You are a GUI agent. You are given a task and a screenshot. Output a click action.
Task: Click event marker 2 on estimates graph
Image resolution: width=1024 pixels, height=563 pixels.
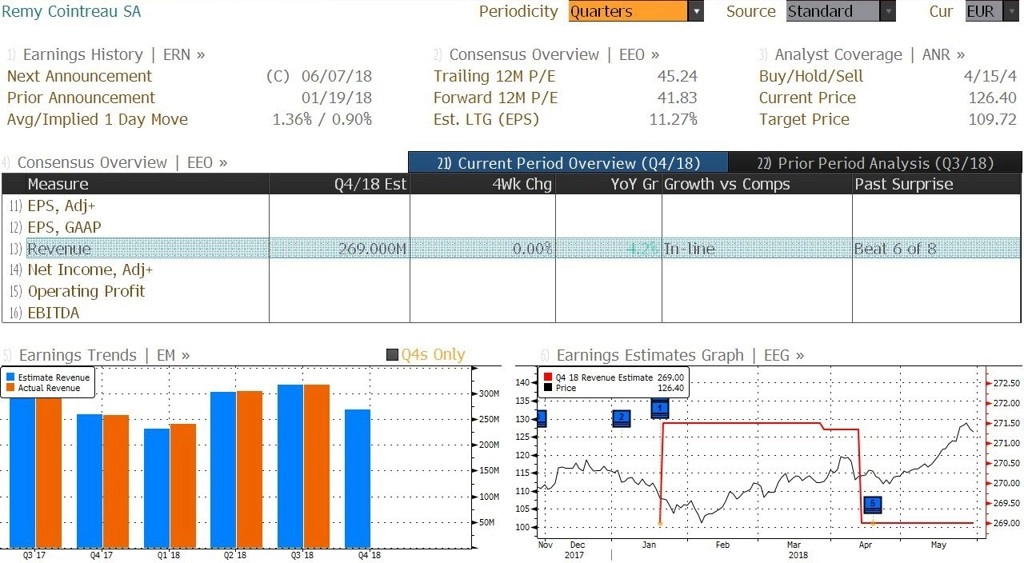click(x=621, y=419)
